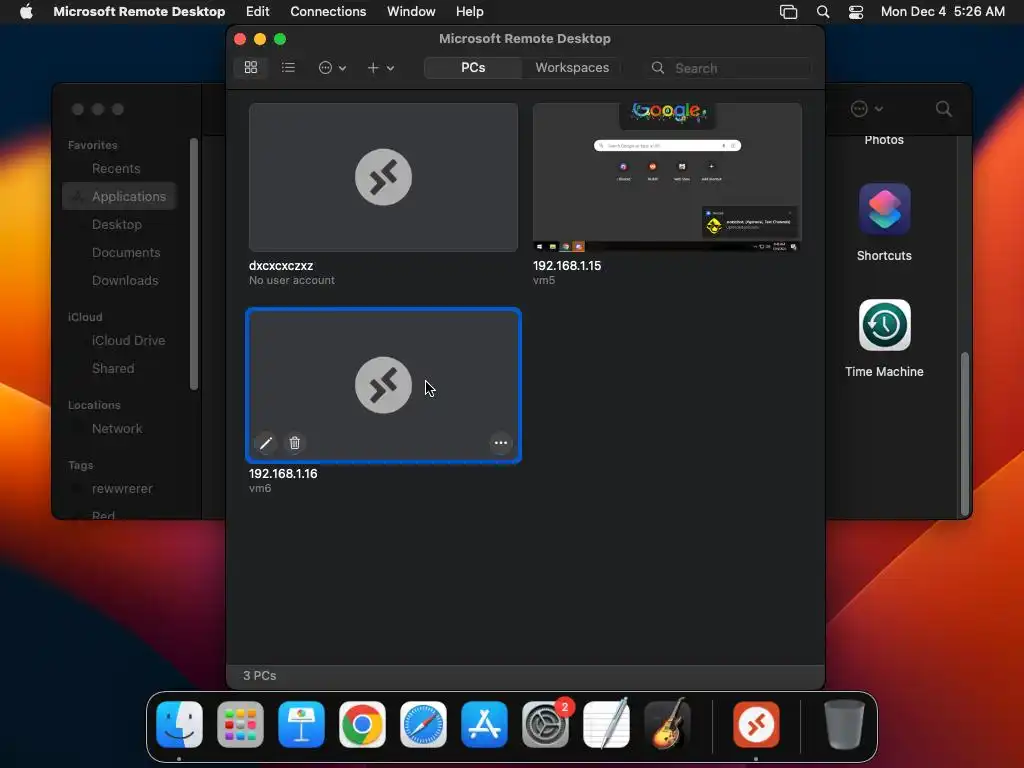Click the Search field in Remote Desktop

pos(729,68)
